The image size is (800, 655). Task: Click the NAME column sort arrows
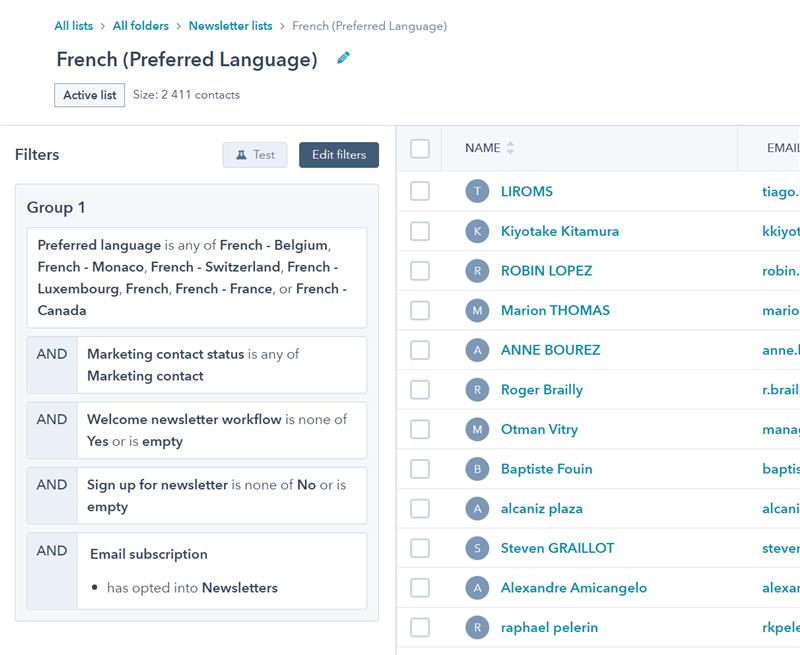point(510,148)
